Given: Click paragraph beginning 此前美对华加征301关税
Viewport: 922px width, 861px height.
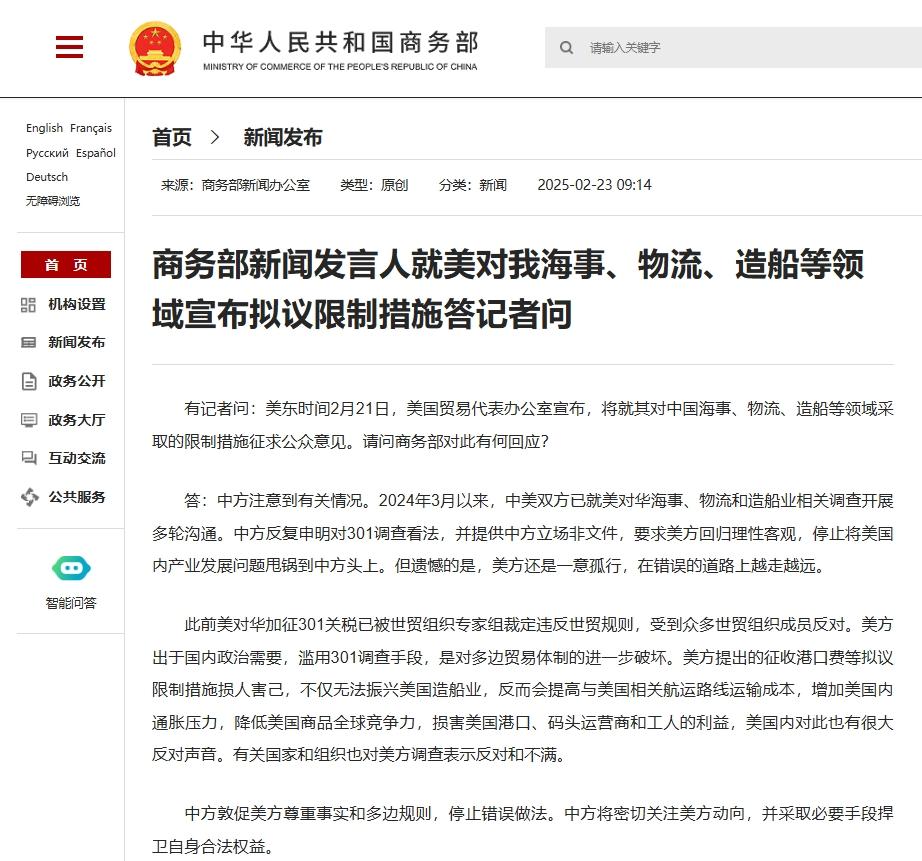Looking at the screenshot, I should click(x=523, y=689).
